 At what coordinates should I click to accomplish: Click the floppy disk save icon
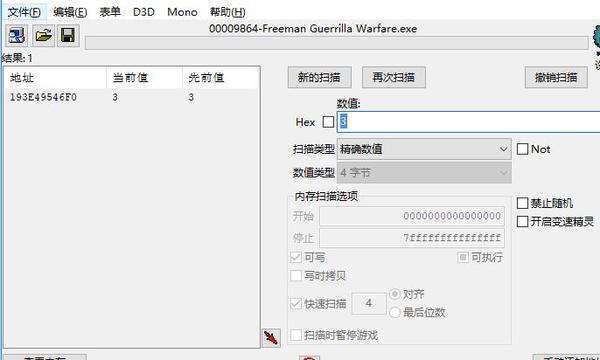coord(68,36)
